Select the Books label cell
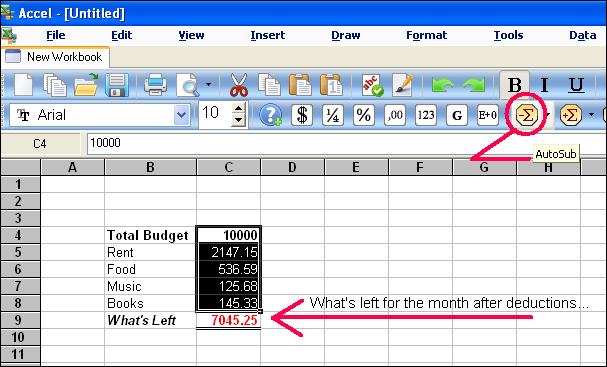This screenshot has width=607, height=367. pos(150,303)
